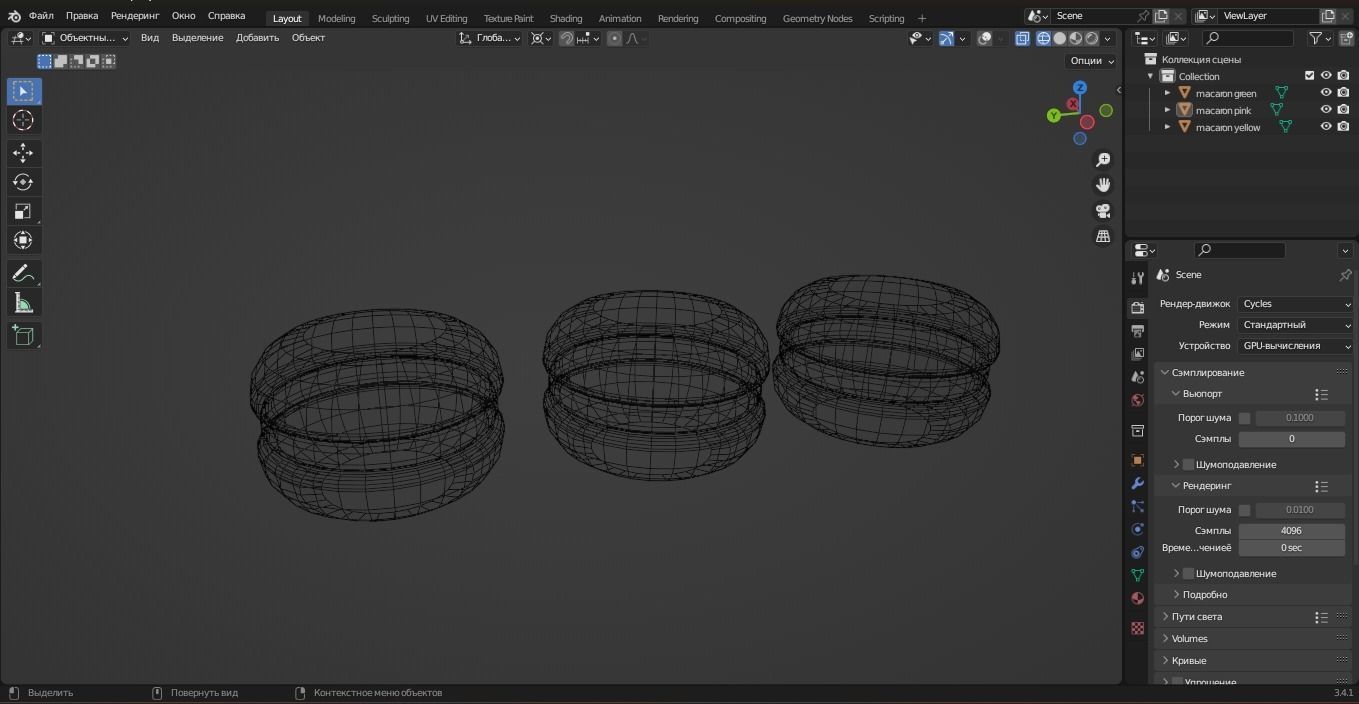The height and width of the screenshot is (704, 1359).
Task: Select the Move tool in the toolbar
Action: (x=23, y=152)
